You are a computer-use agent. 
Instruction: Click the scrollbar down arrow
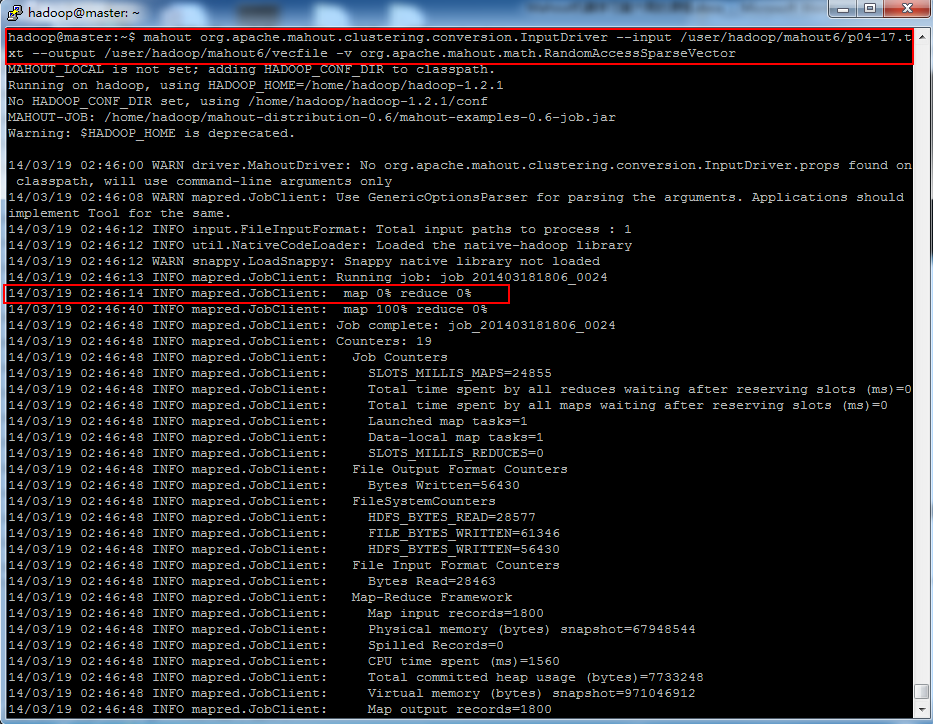pyautogui.click(x=921, y=709)
